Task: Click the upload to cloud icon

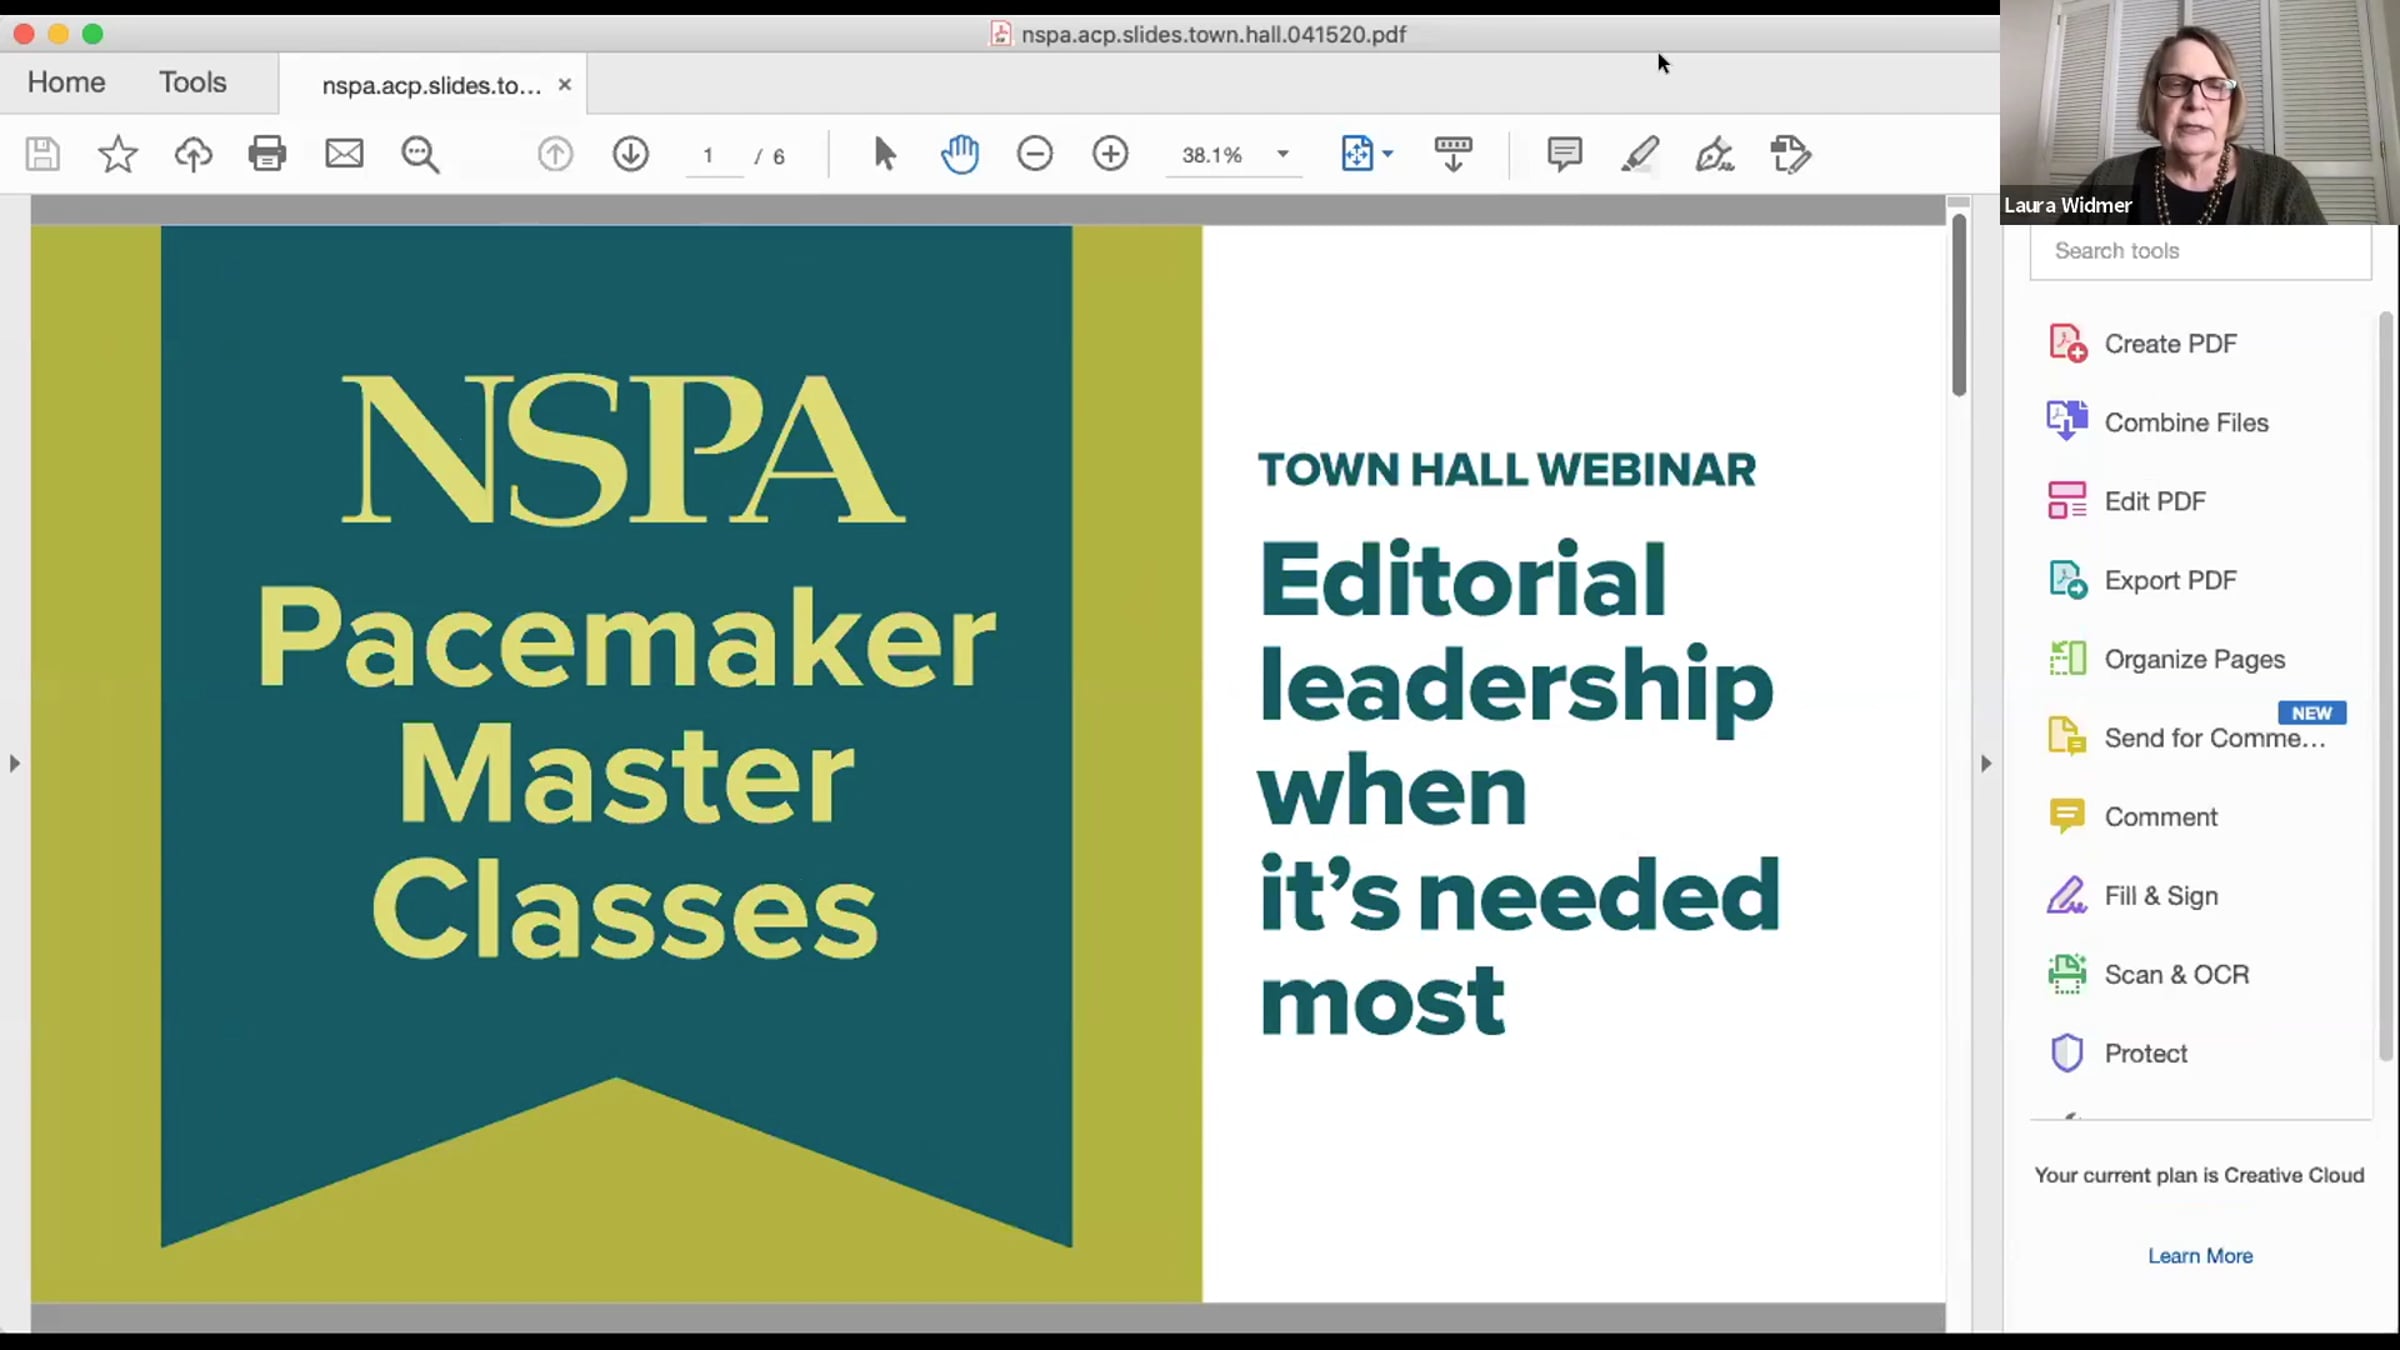Action: coord(193,155)
